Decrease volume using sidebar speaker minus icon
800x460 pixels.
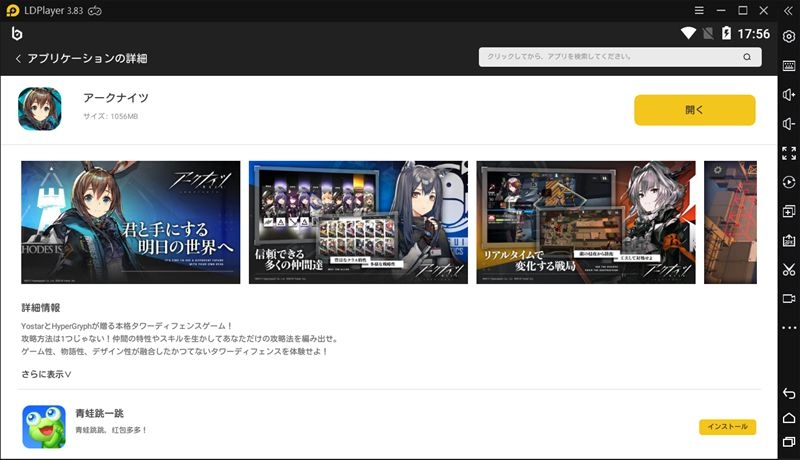pyautogui.click(x=789, y=123)
